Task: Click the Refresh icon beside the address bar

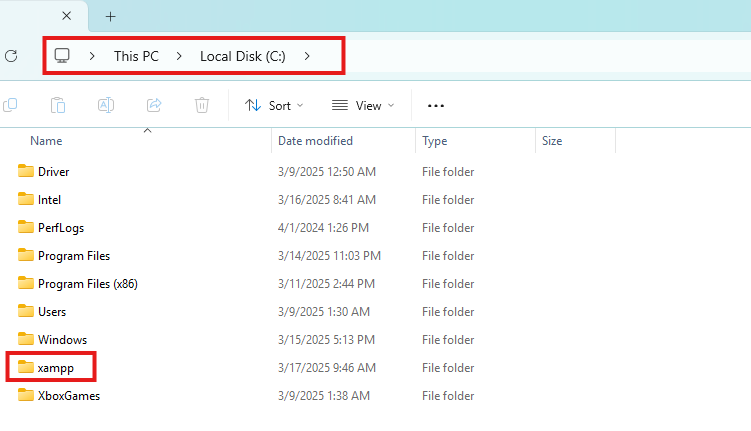Action: pyautogui.click(x=11, y=56)
